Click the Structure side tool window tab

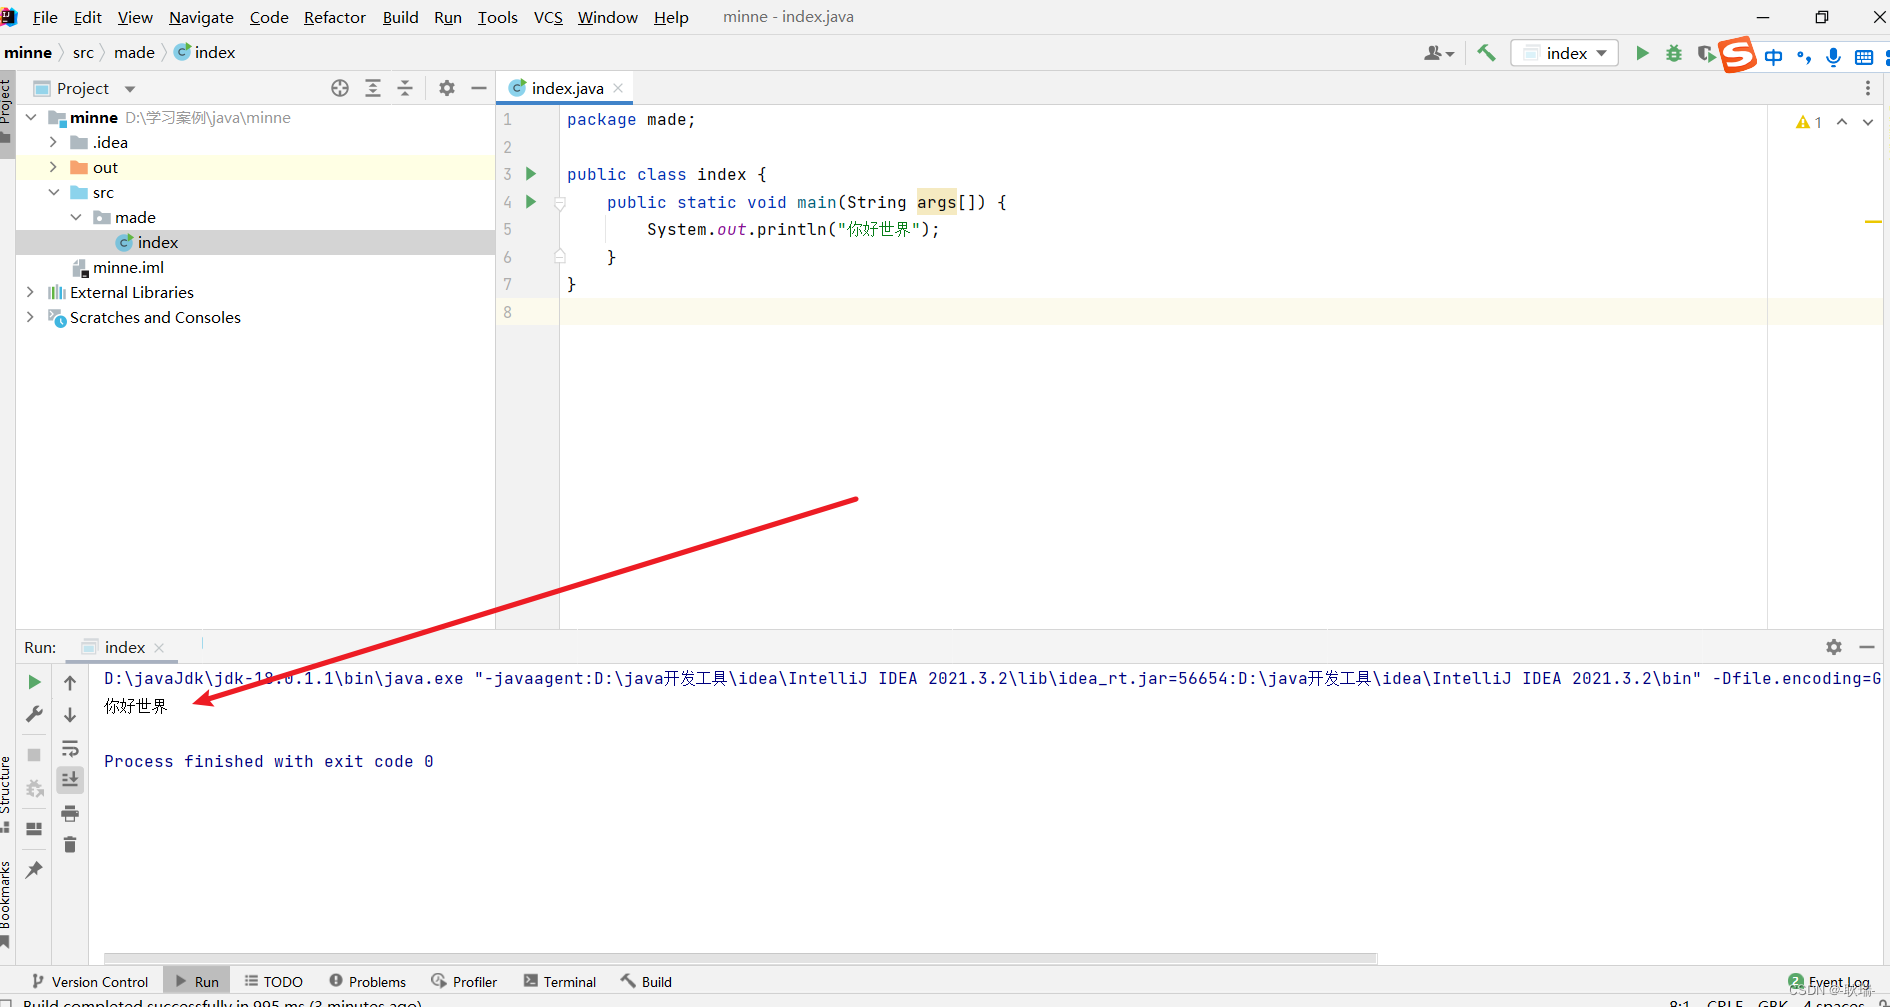(6, 793)
